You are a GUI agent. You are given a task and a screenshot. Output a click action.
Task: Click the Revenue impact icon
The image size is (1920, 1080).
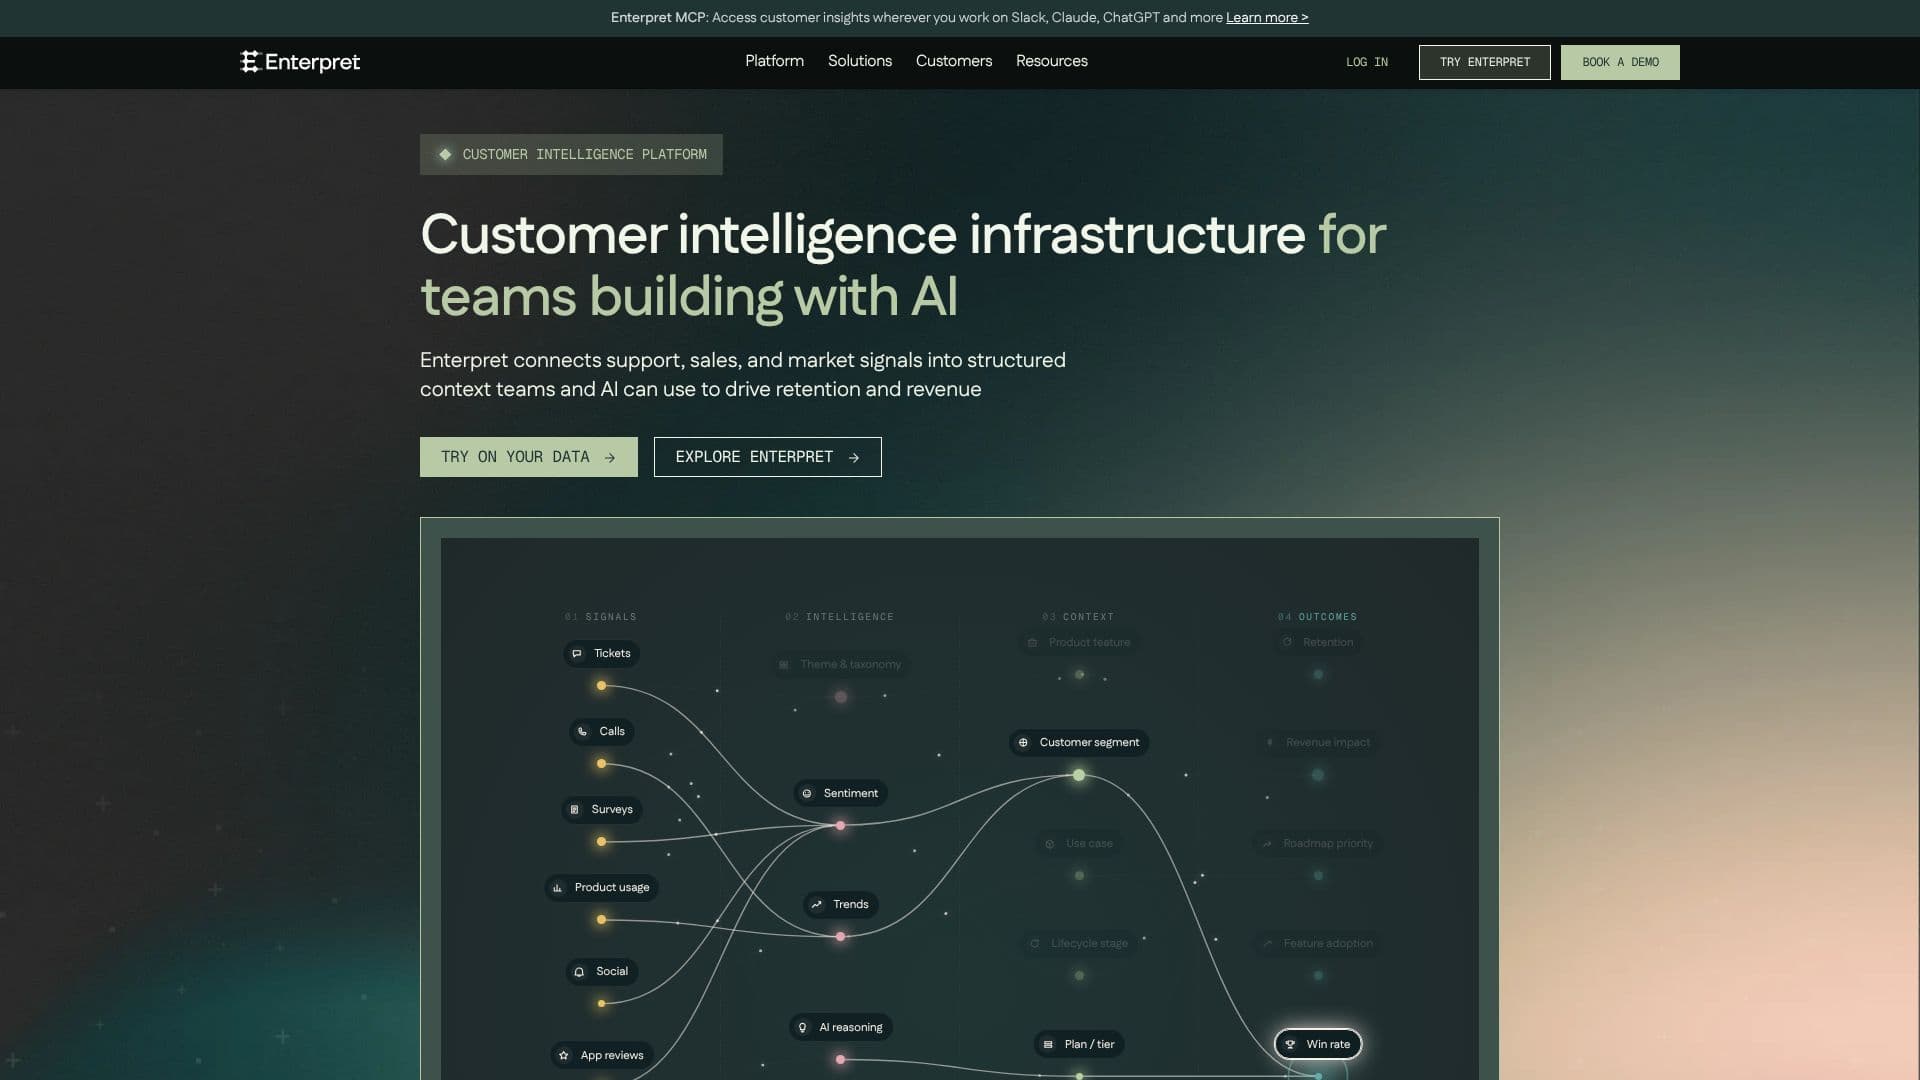click(x=1270, y=743)
